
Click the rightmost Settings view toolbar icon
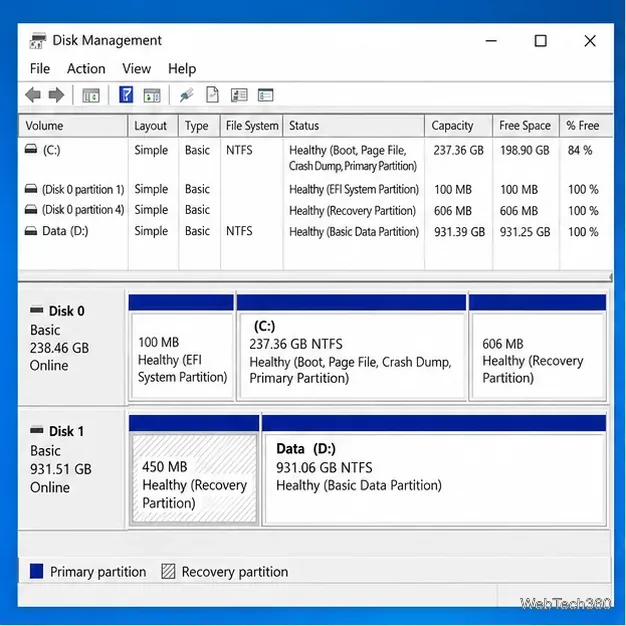(265, 95)
